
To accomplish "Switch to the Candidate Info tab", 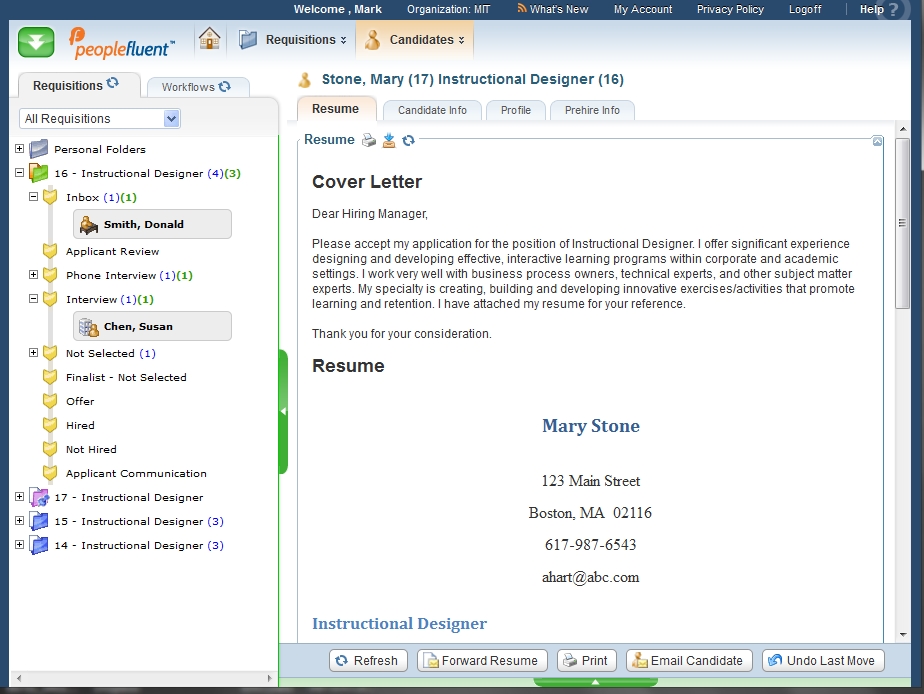I will pos(432,110).
